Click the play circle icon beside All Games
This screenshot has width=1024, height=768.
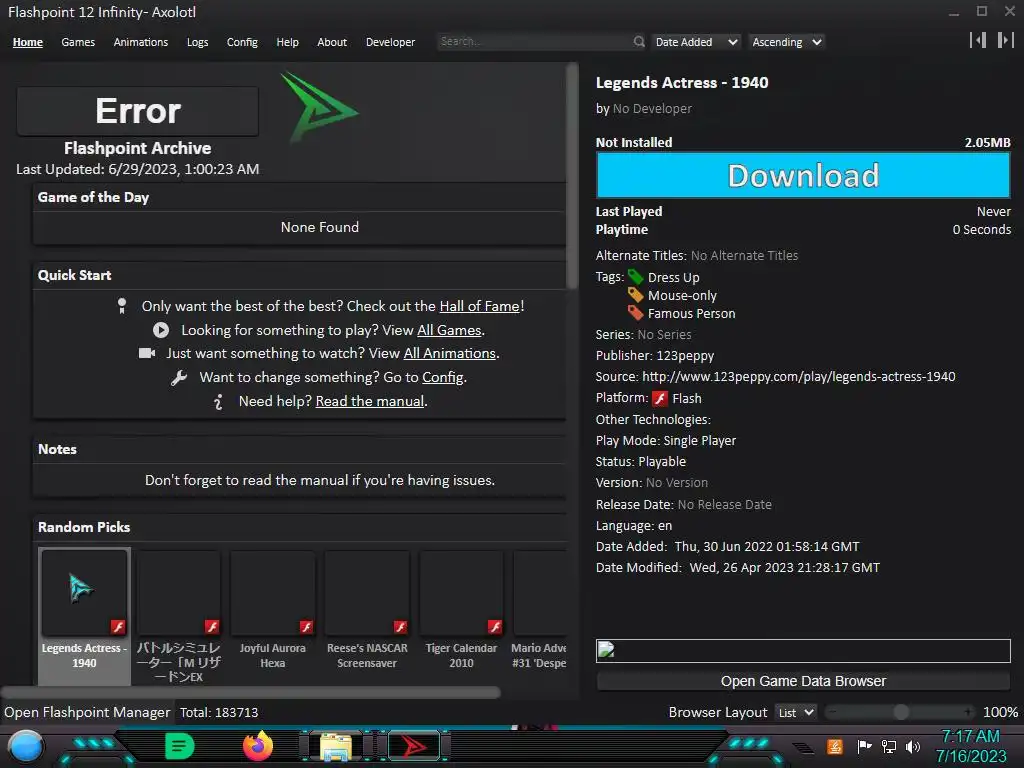point(161,330)
